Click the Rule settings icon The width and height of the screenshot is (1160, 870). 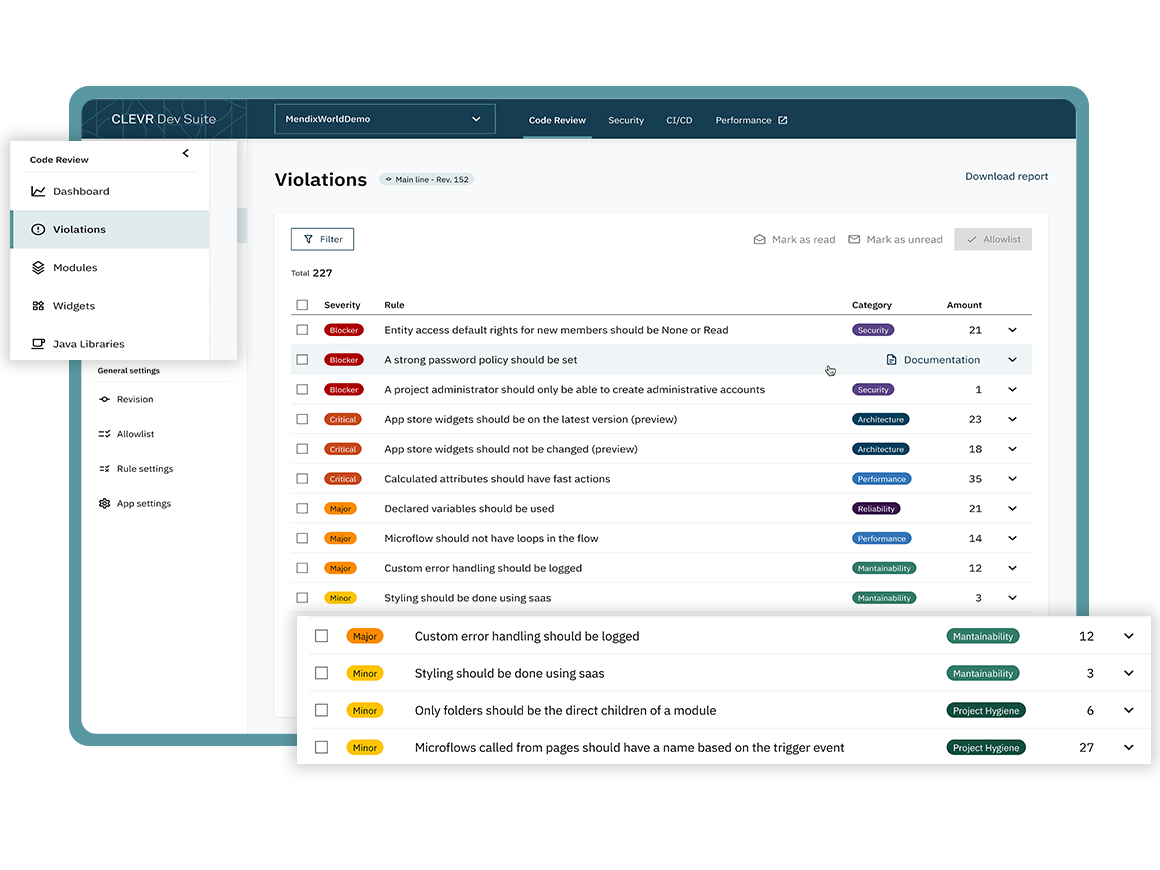(104, 469)
